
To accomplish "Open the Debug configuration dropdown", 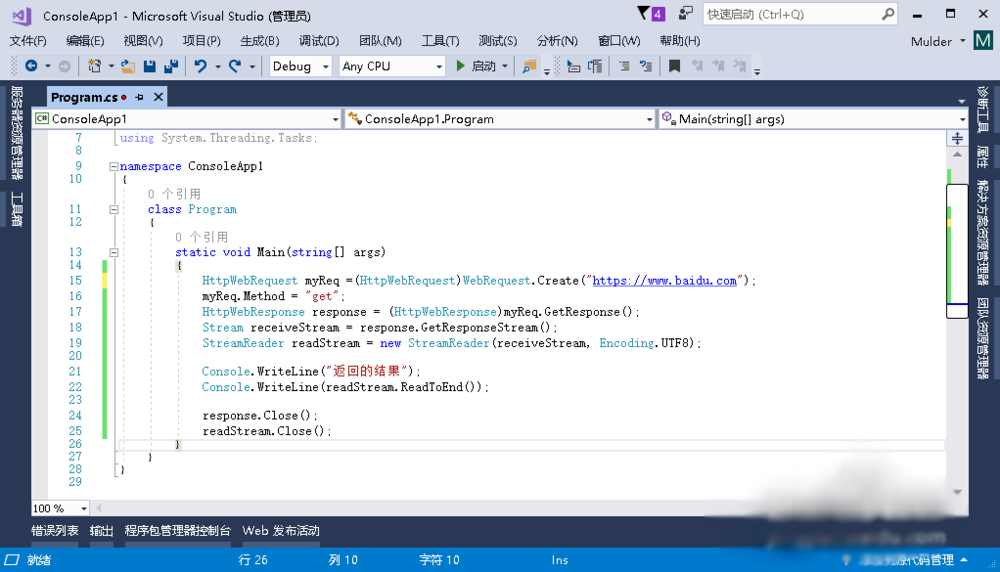I will click(x=301, y=66).
